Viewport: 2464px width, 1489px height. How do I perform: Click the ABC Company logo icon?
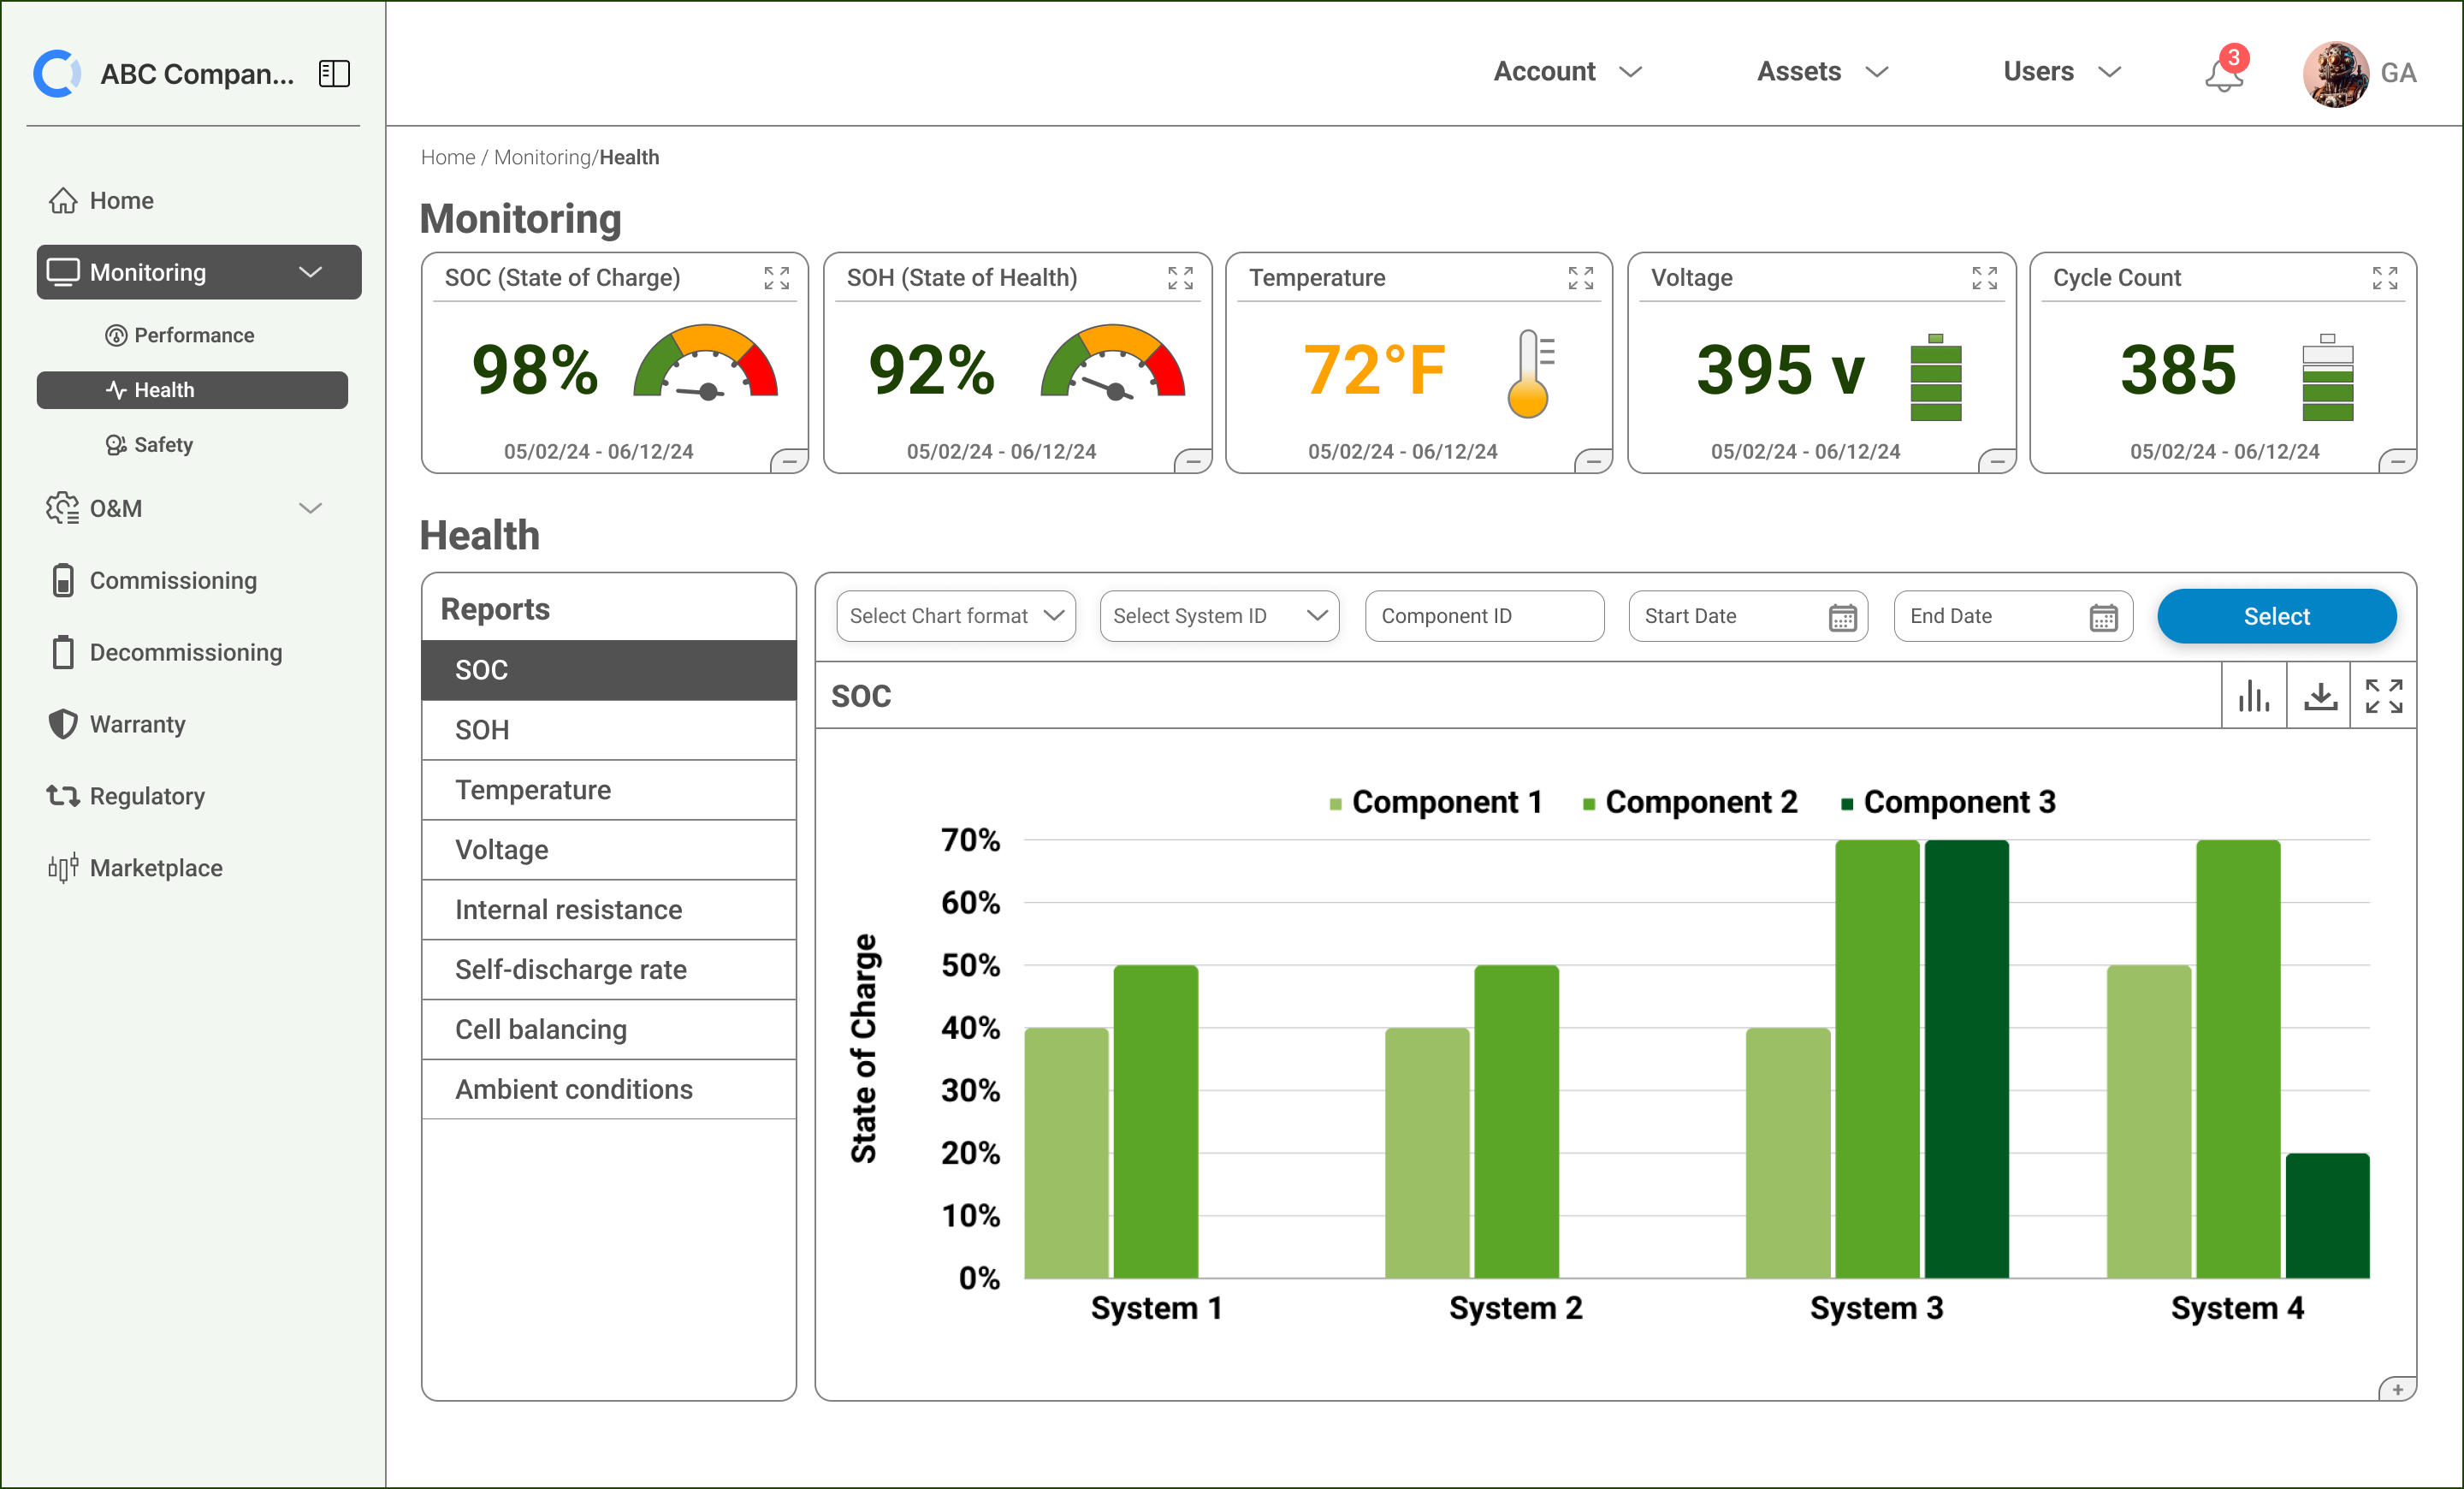point(57,73)
